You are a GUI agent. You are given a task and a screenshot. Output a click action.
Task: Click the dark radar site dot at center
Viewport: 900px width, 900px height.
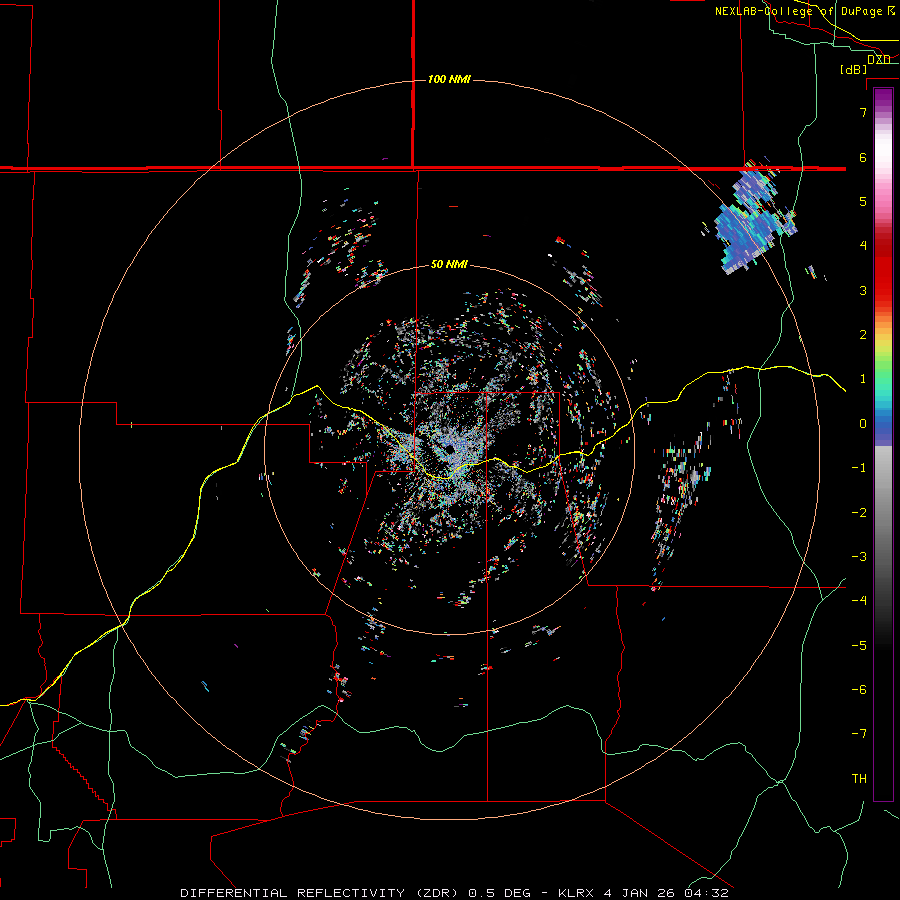[x=449, y=449]
